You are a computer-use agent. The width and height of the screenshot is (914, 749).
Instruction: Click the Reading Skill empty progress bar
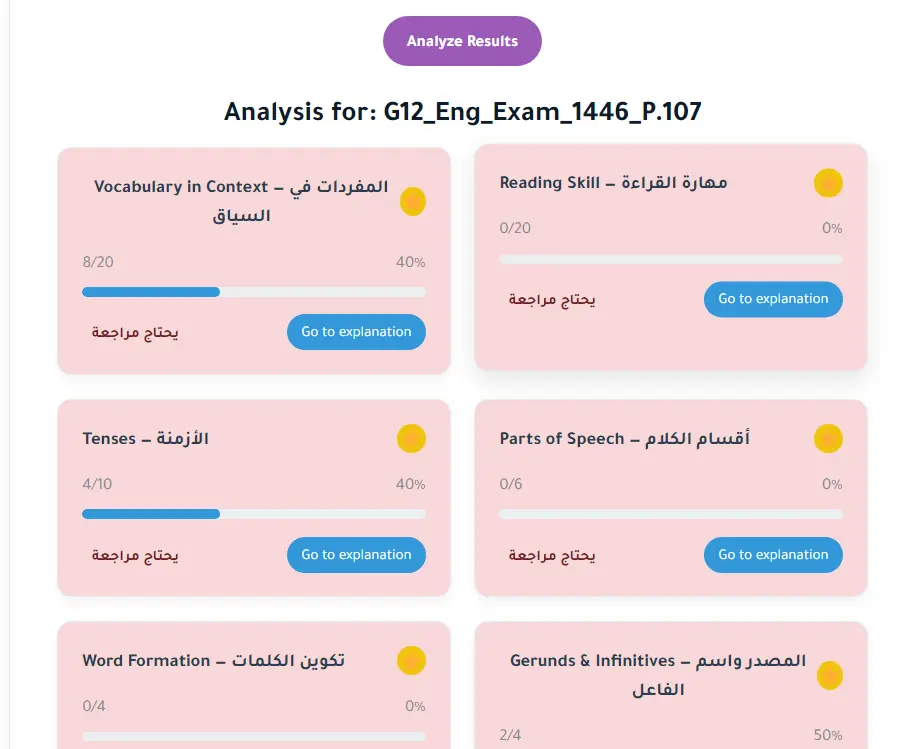pyautogui.click(x=670, y=259)
